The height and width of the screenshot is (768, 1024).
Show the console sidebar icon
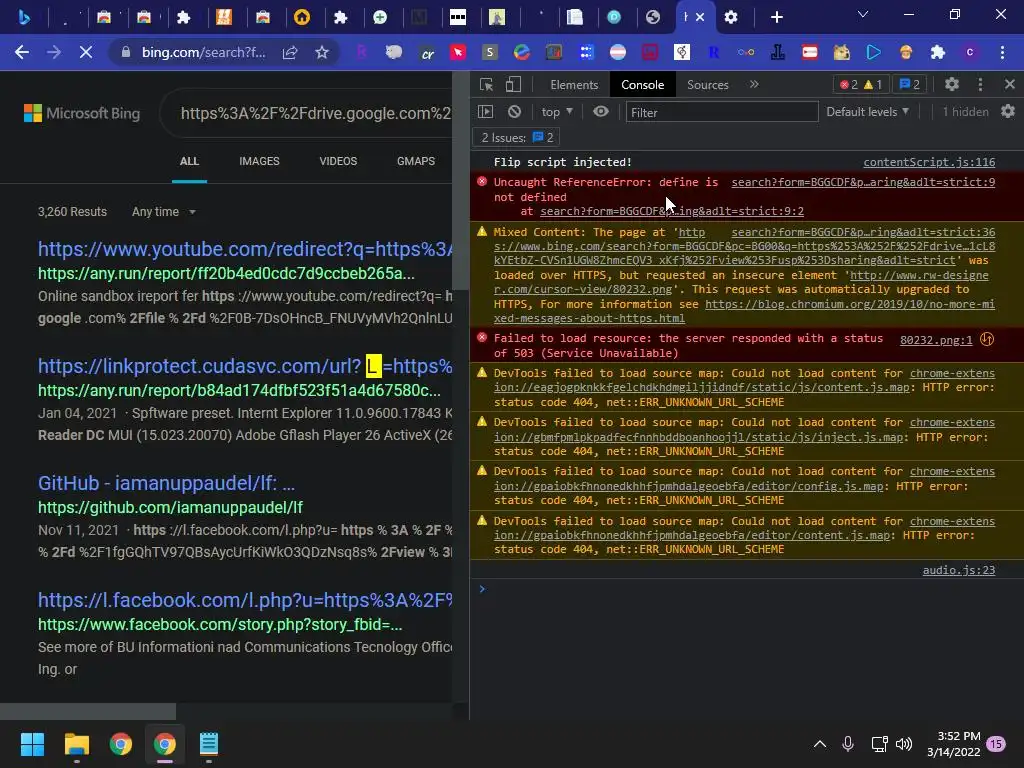[486, 112]
